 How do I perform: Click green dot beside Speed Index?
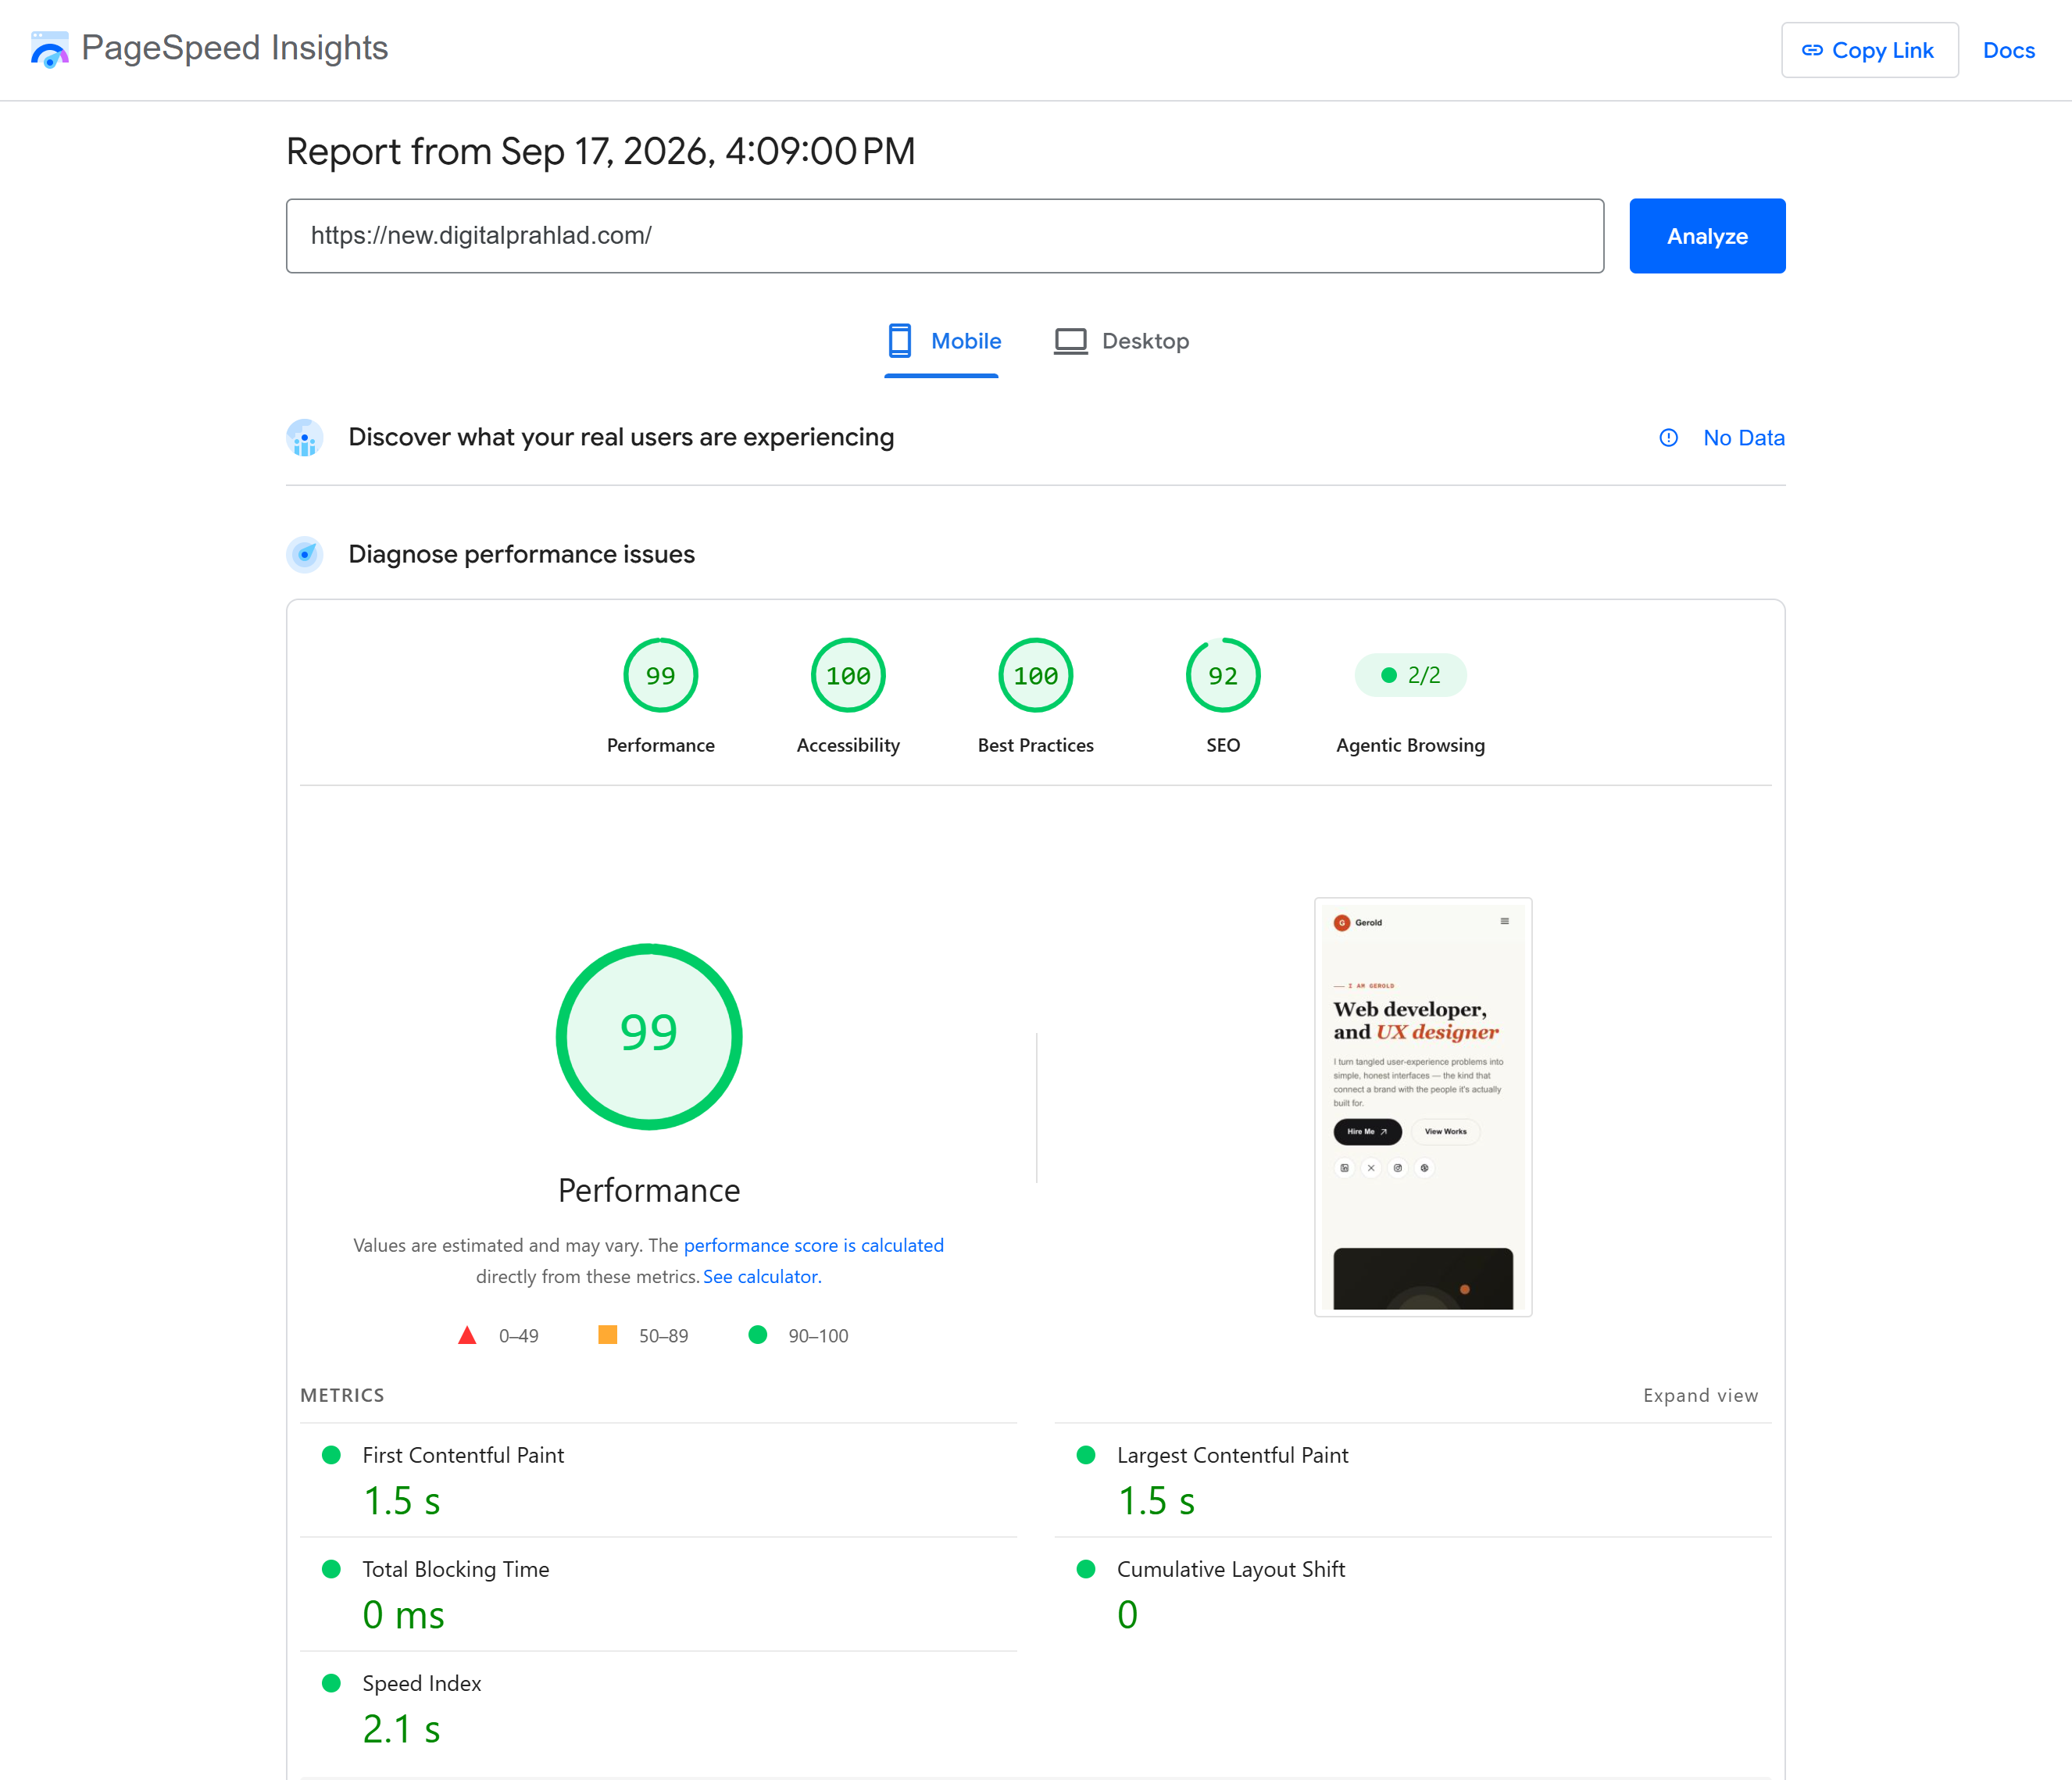pos(331,1683)
